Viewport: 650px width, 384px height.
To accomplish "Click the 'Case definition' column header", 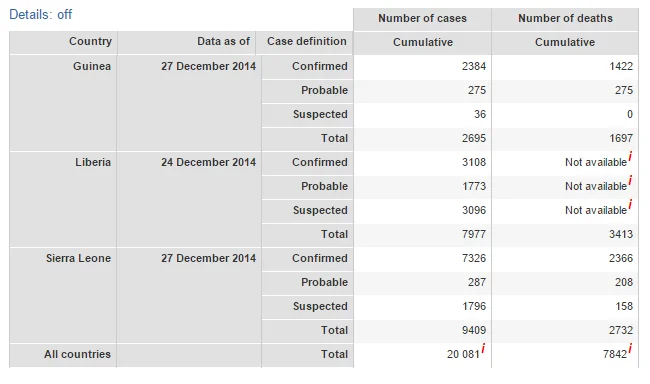I will [305, 42].
